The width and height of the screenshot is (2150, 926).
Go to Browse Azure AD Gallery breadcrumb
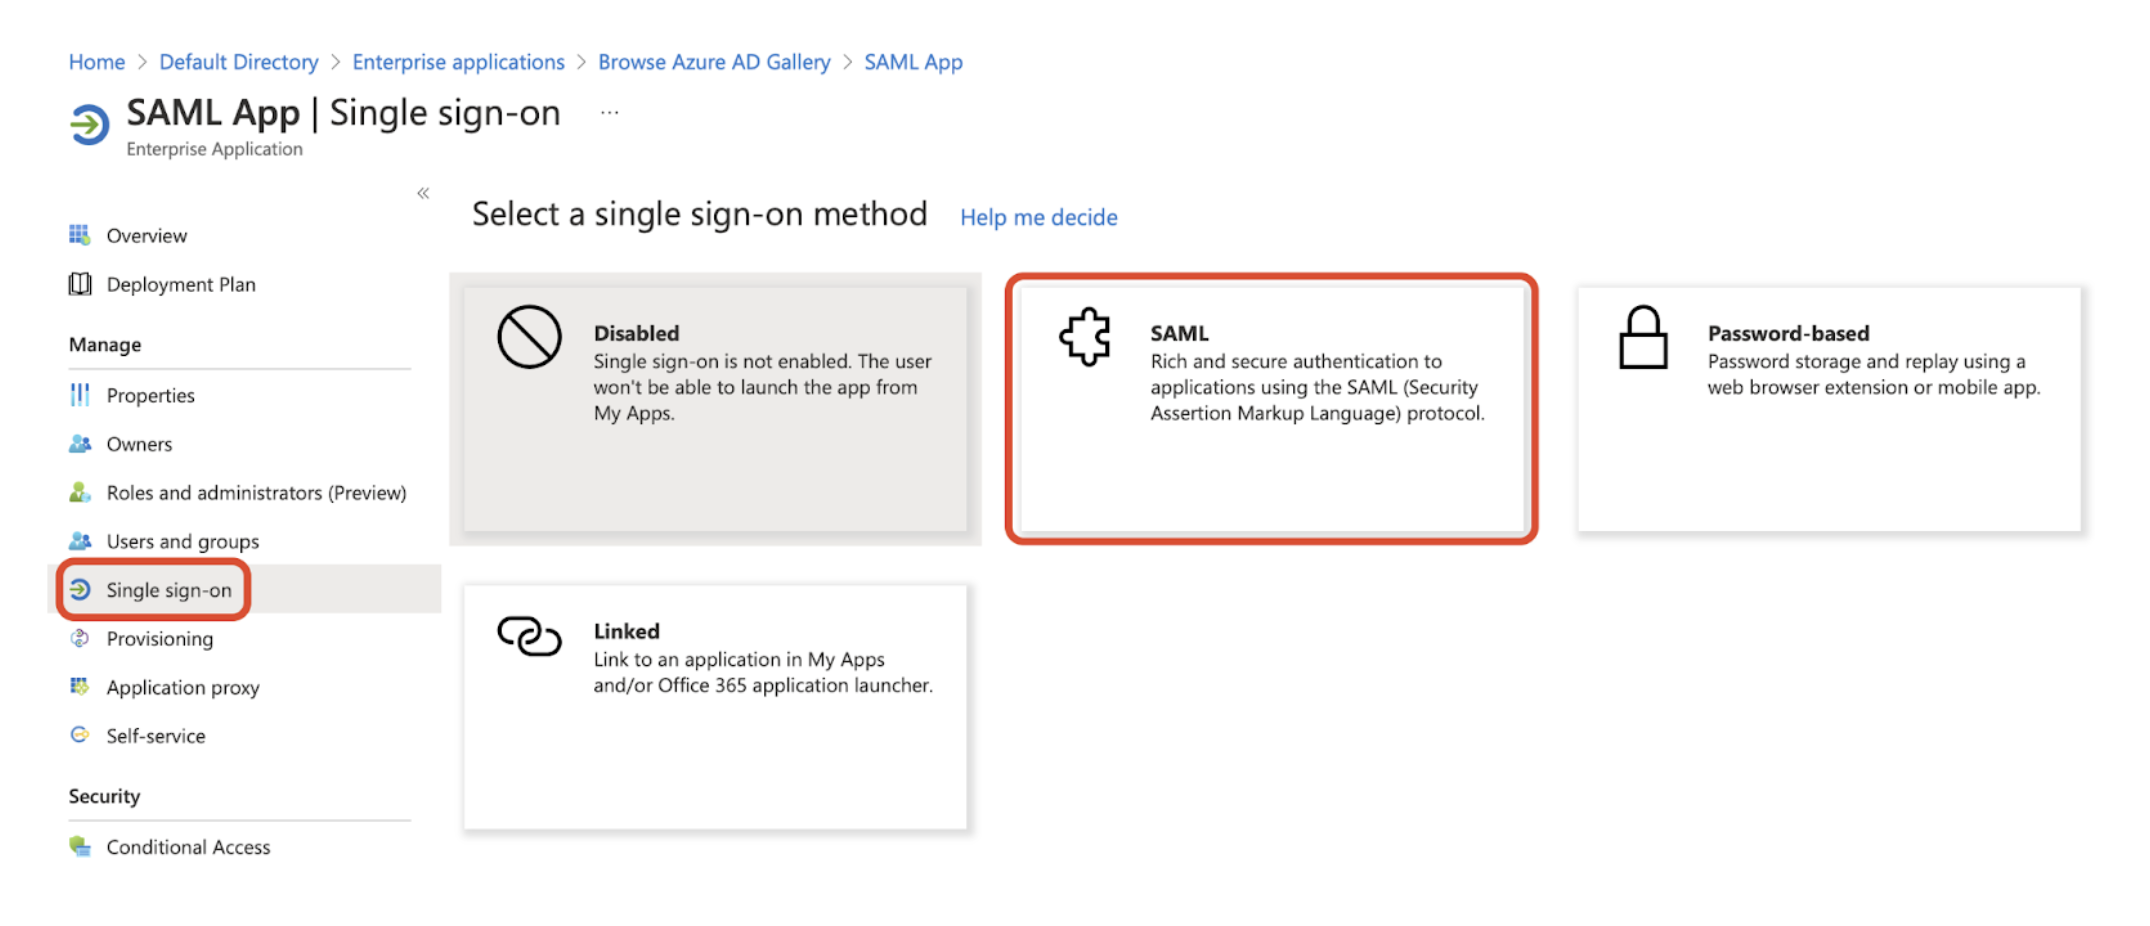(x=714, y=62)
